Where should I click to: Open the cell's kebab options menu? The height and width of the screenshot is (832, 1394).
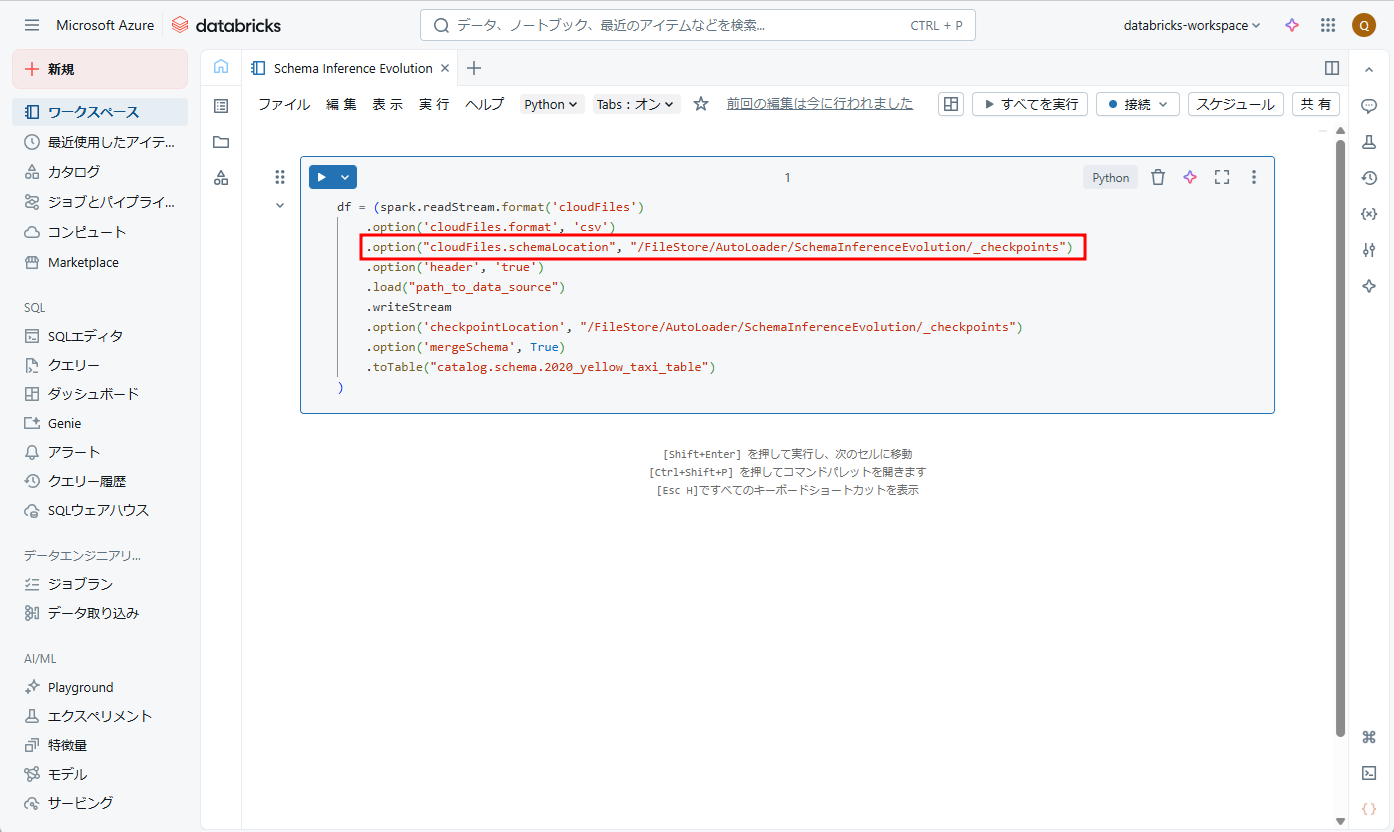pos(1253,177)
